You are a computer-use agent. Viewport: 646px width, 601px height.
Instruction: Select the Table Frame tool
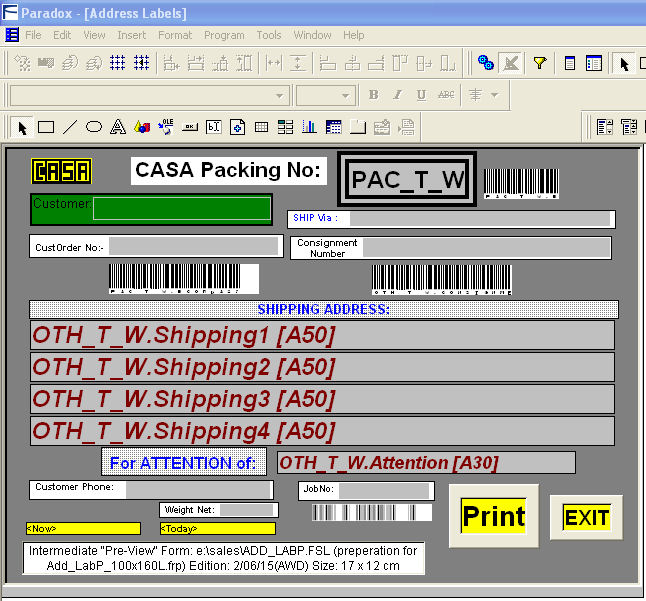261,127
